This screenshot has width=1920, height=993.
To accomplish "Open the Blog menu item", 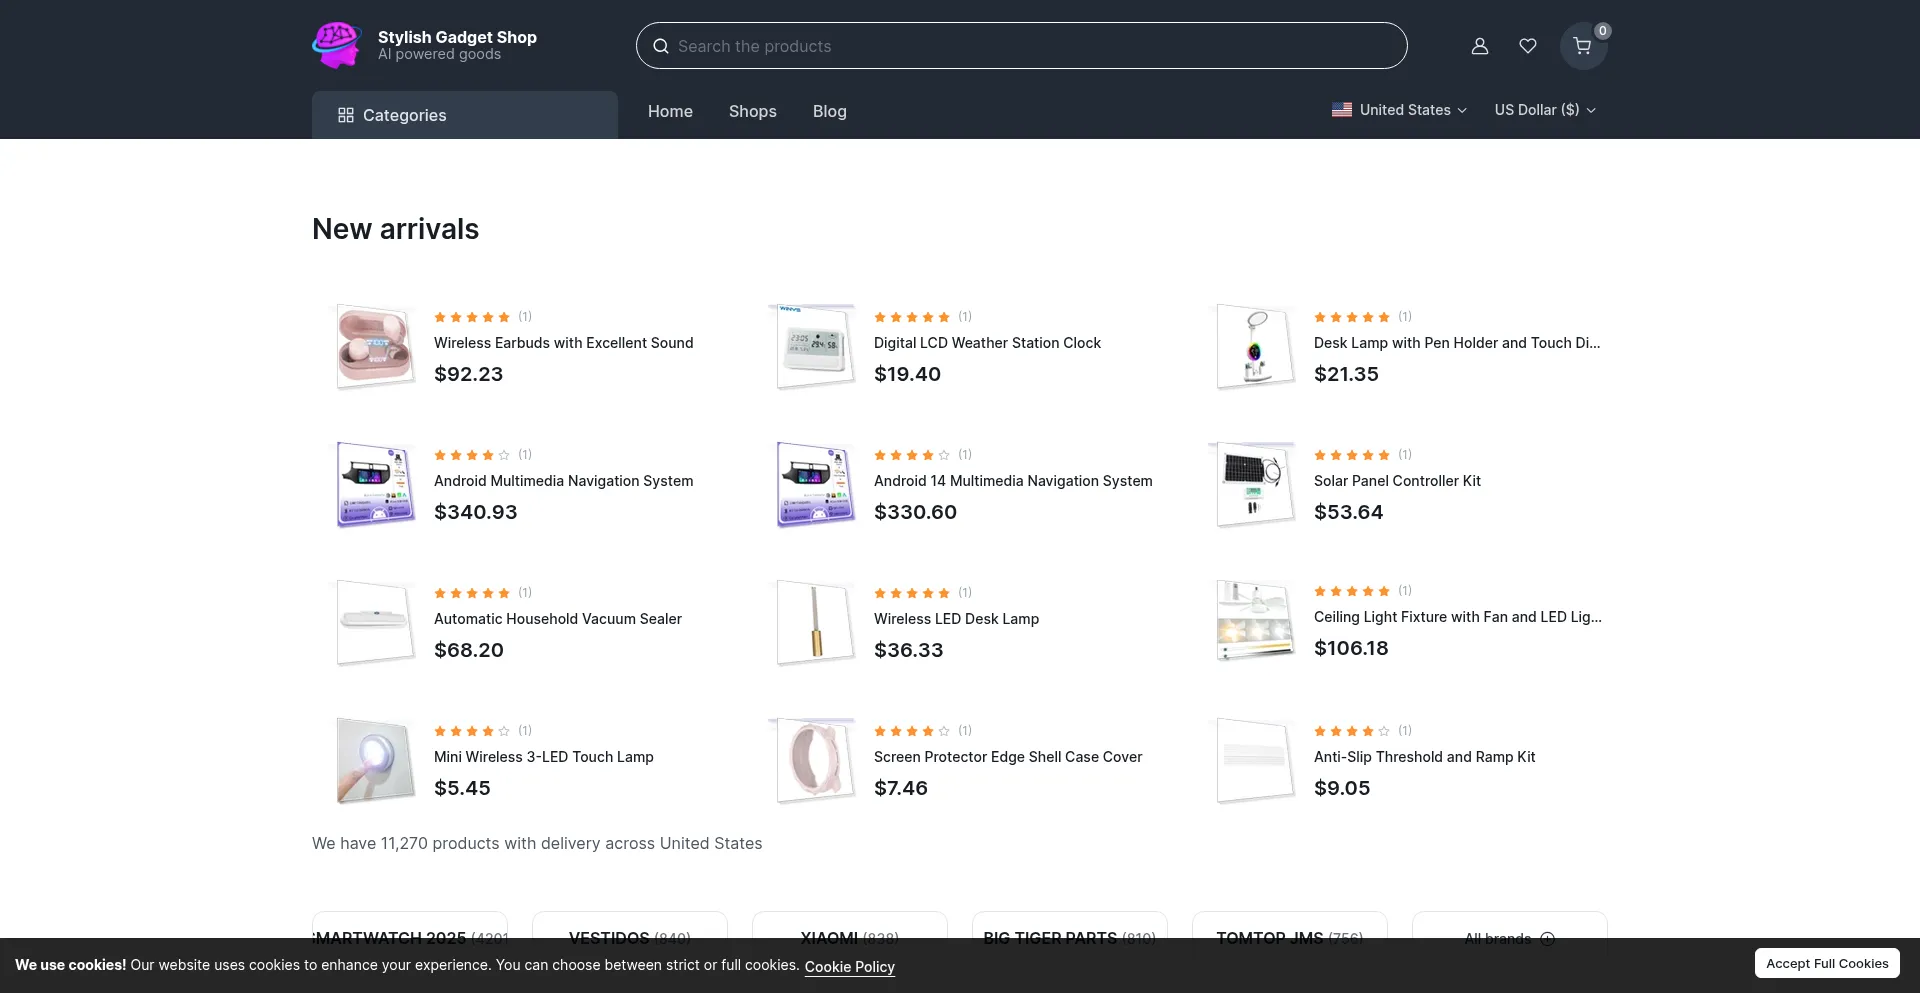I will (x=829, y=111).
